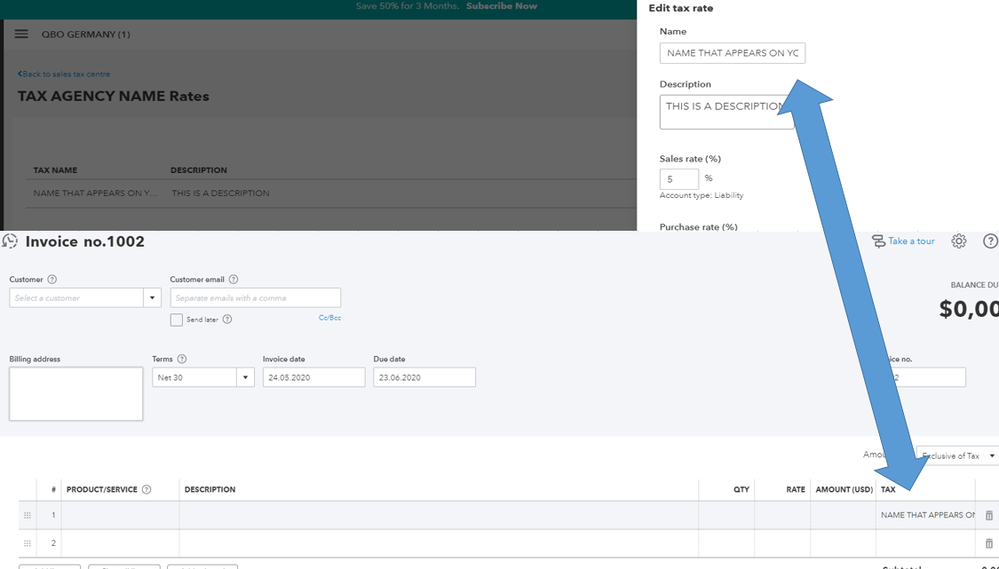Click the Take a tour link
Image resolution: width=999 pixels, height=569 pixels.
[x=911, y=241]
